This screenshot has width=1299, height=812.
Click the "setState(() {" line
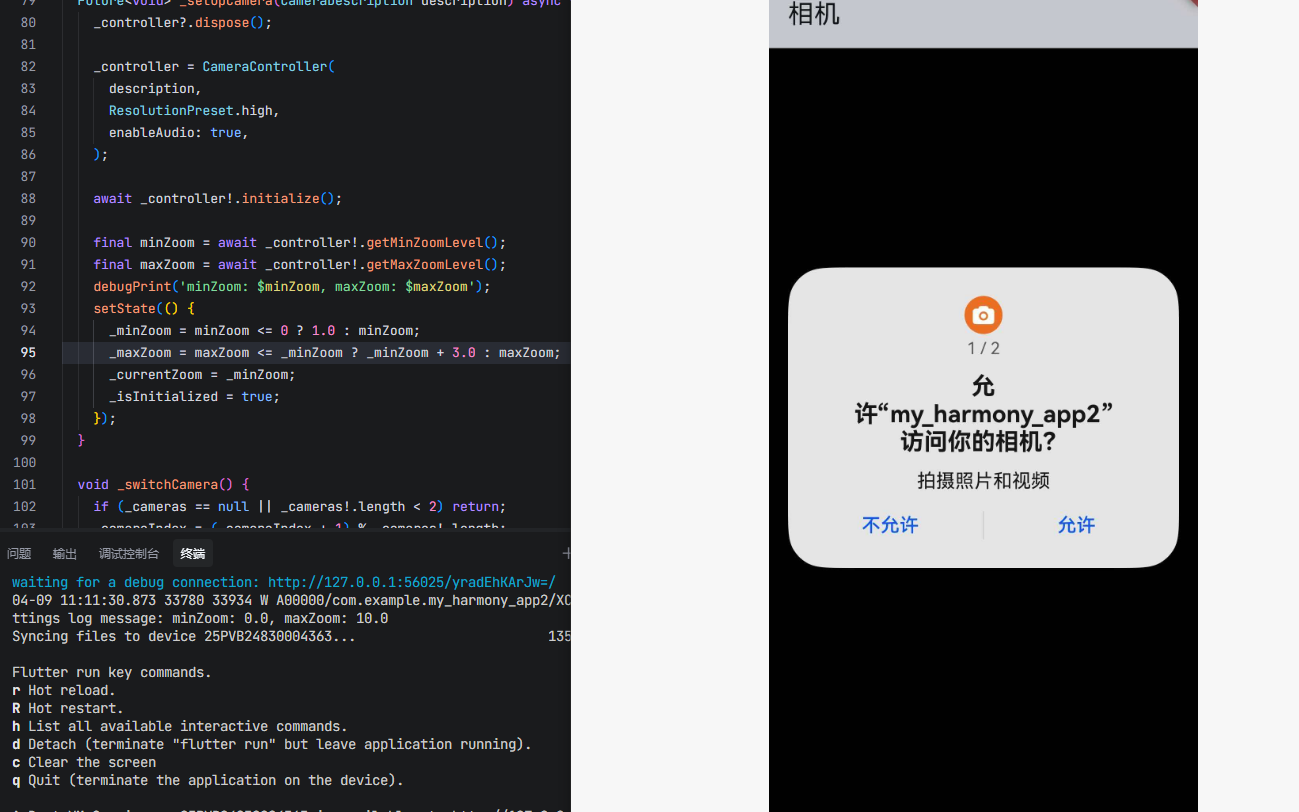pos(144,308)
